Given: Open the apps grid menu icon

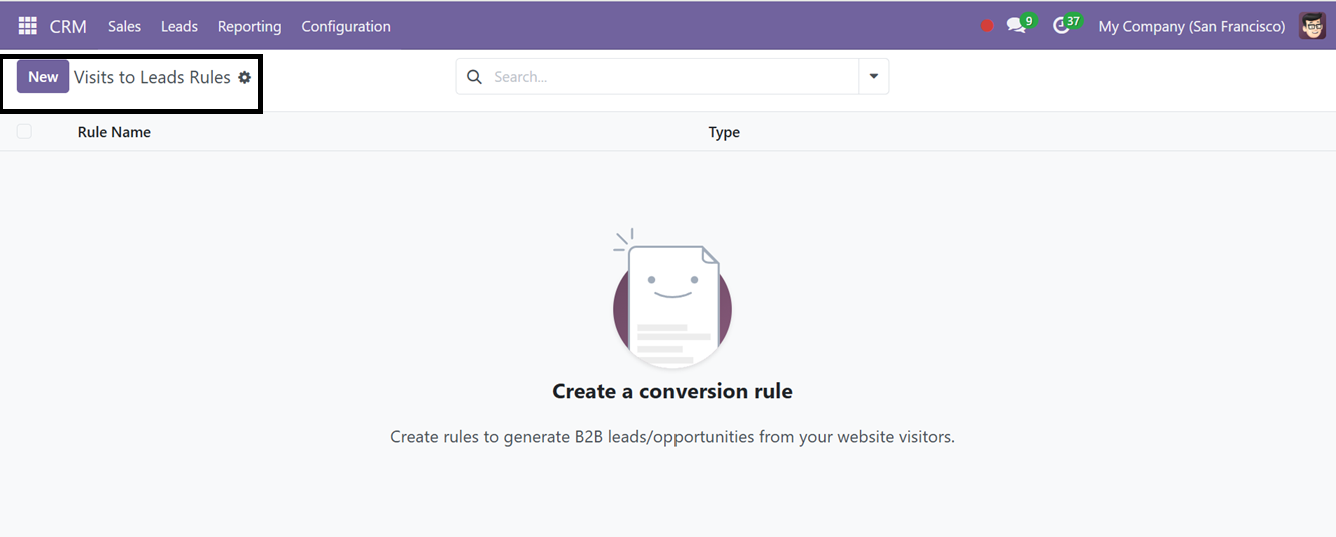Looking at the screenshot, I should [27, 26].
